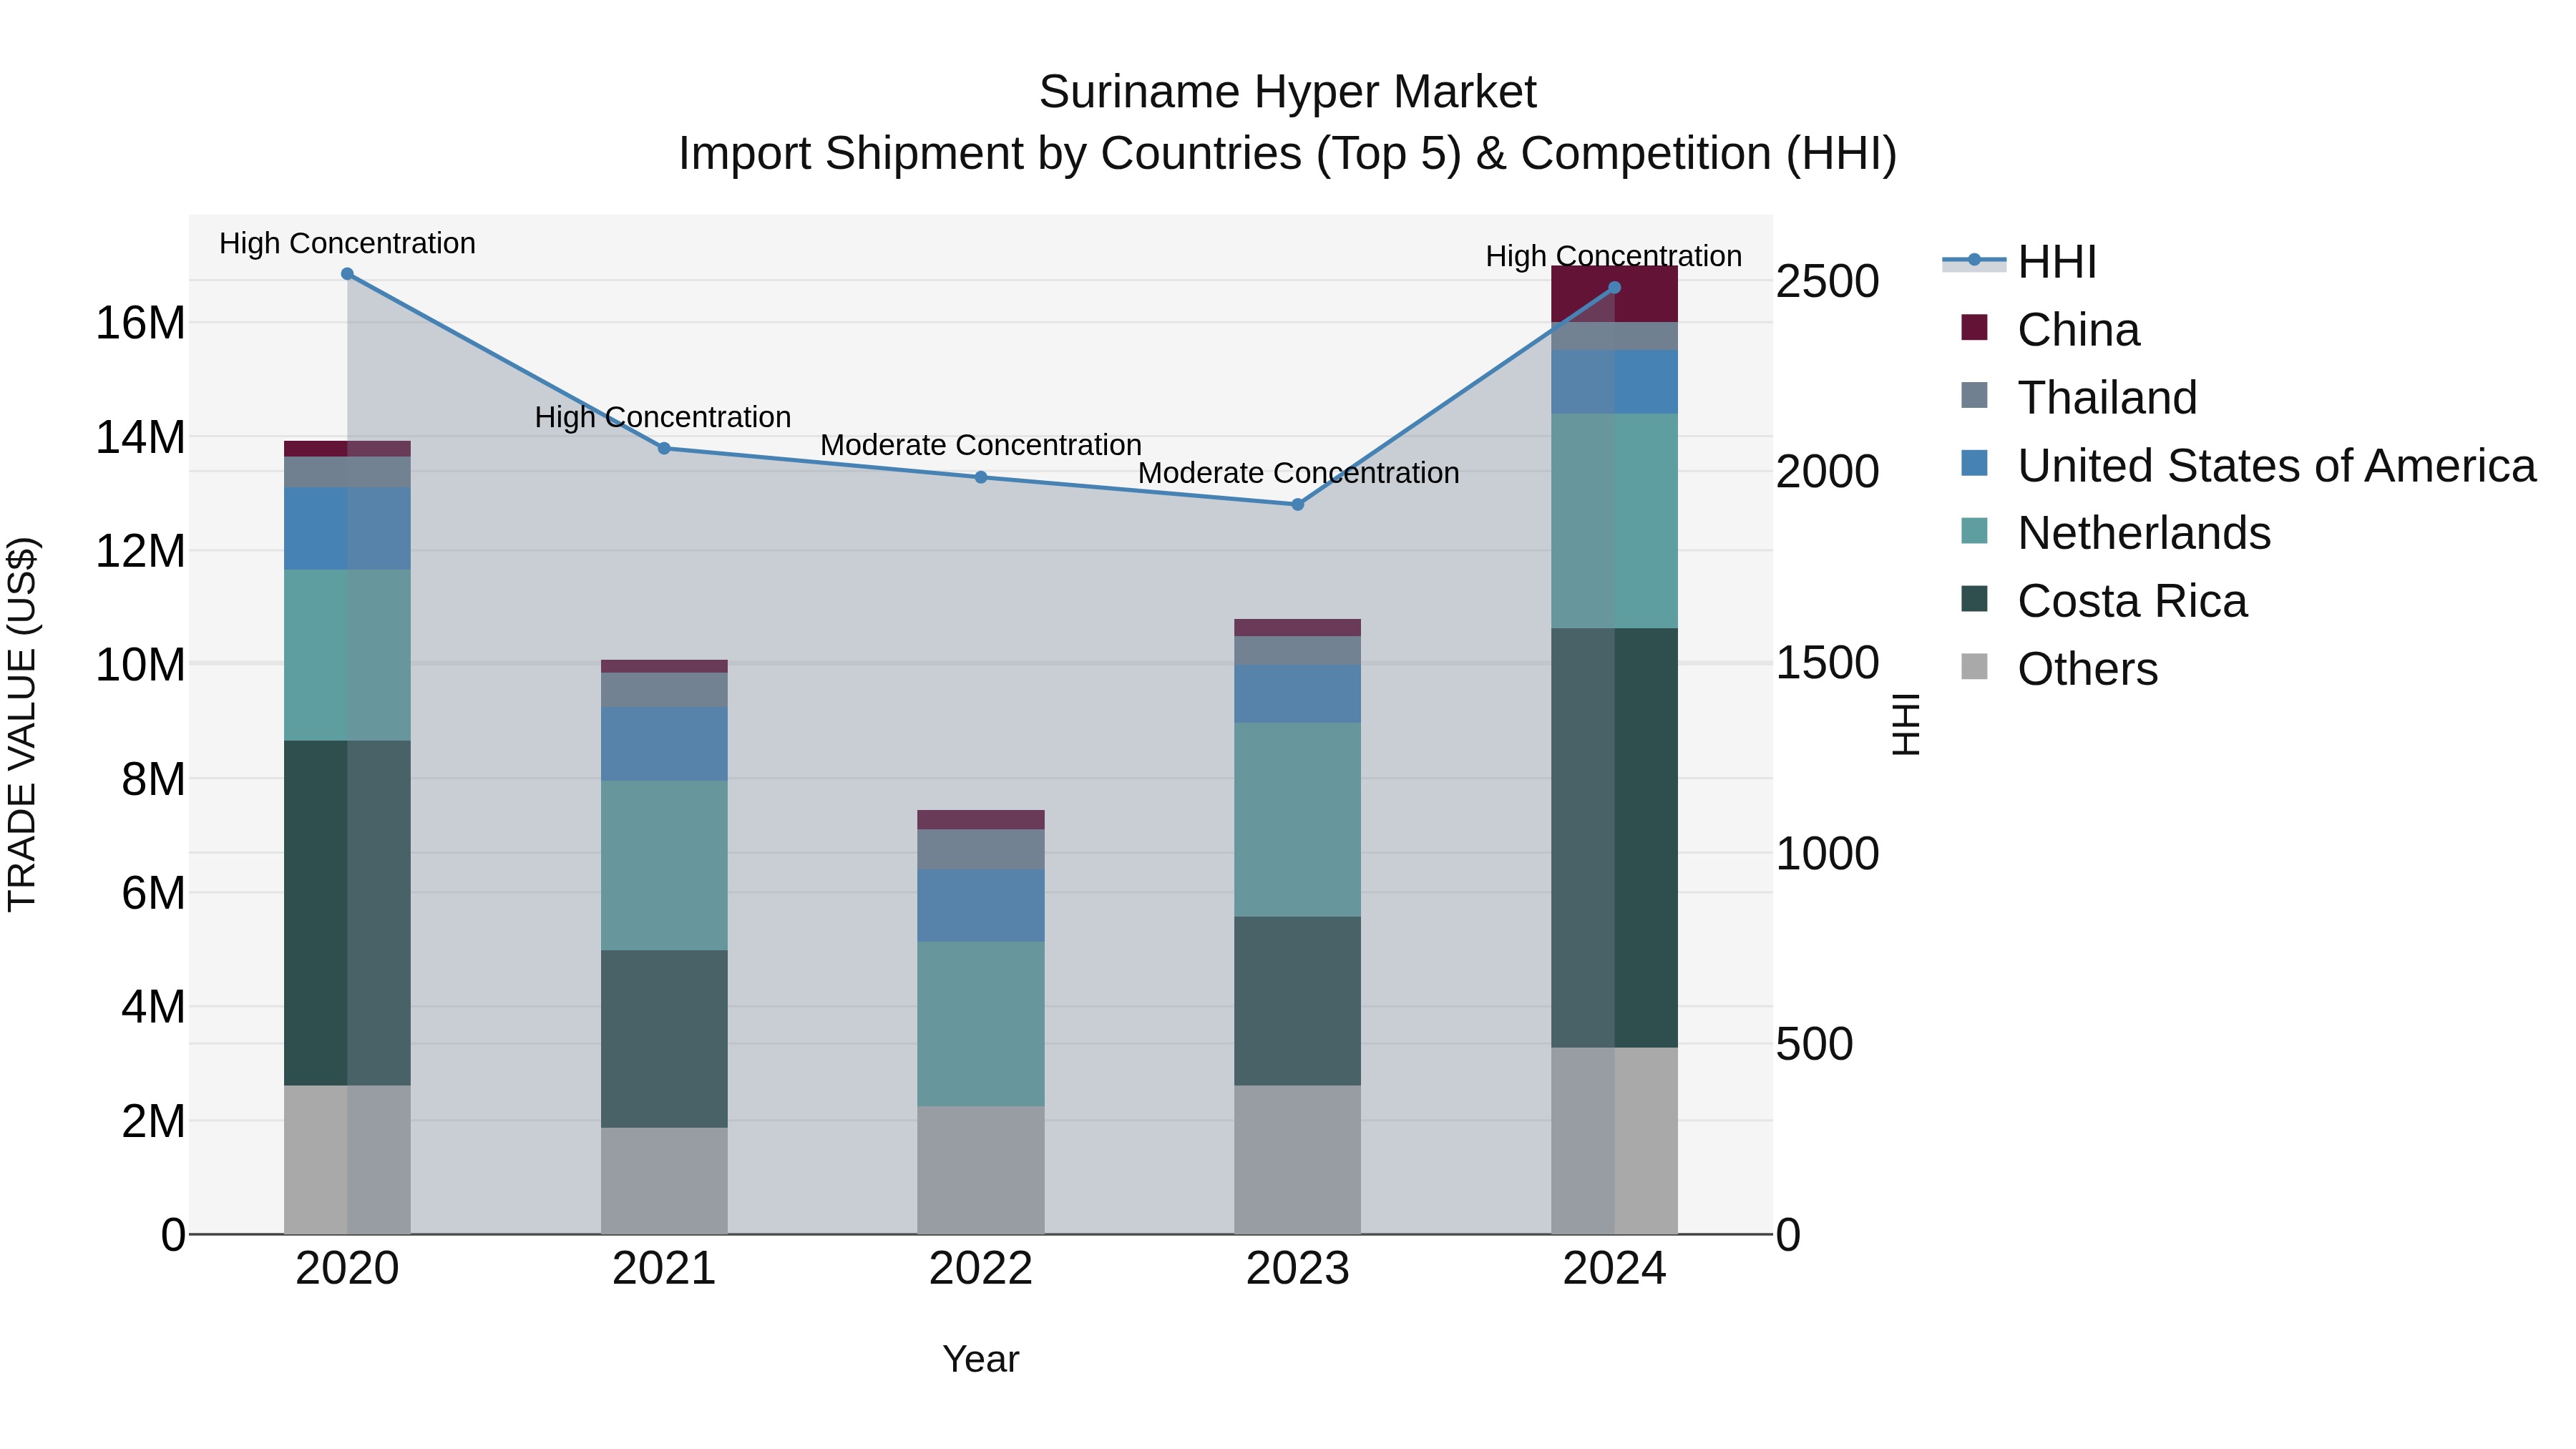
Task: Click the China legend color swatch
Action: [1974, 327]
